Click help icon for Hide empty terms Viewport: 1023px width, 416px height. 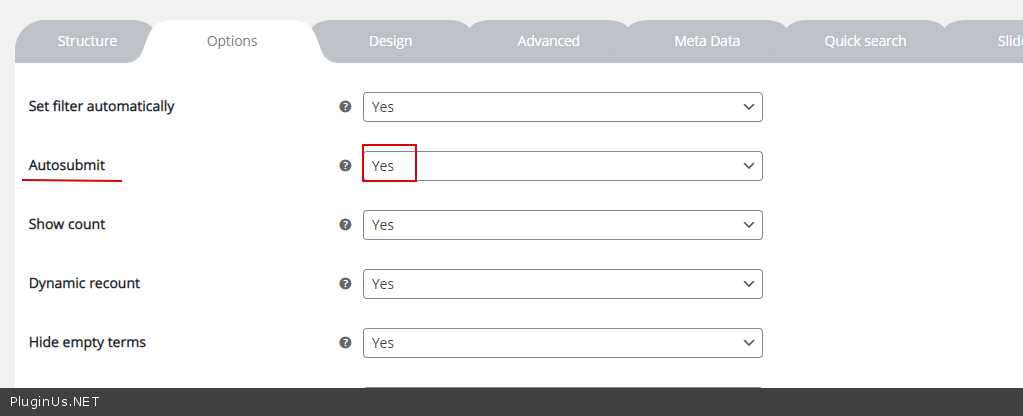point(345,343)
